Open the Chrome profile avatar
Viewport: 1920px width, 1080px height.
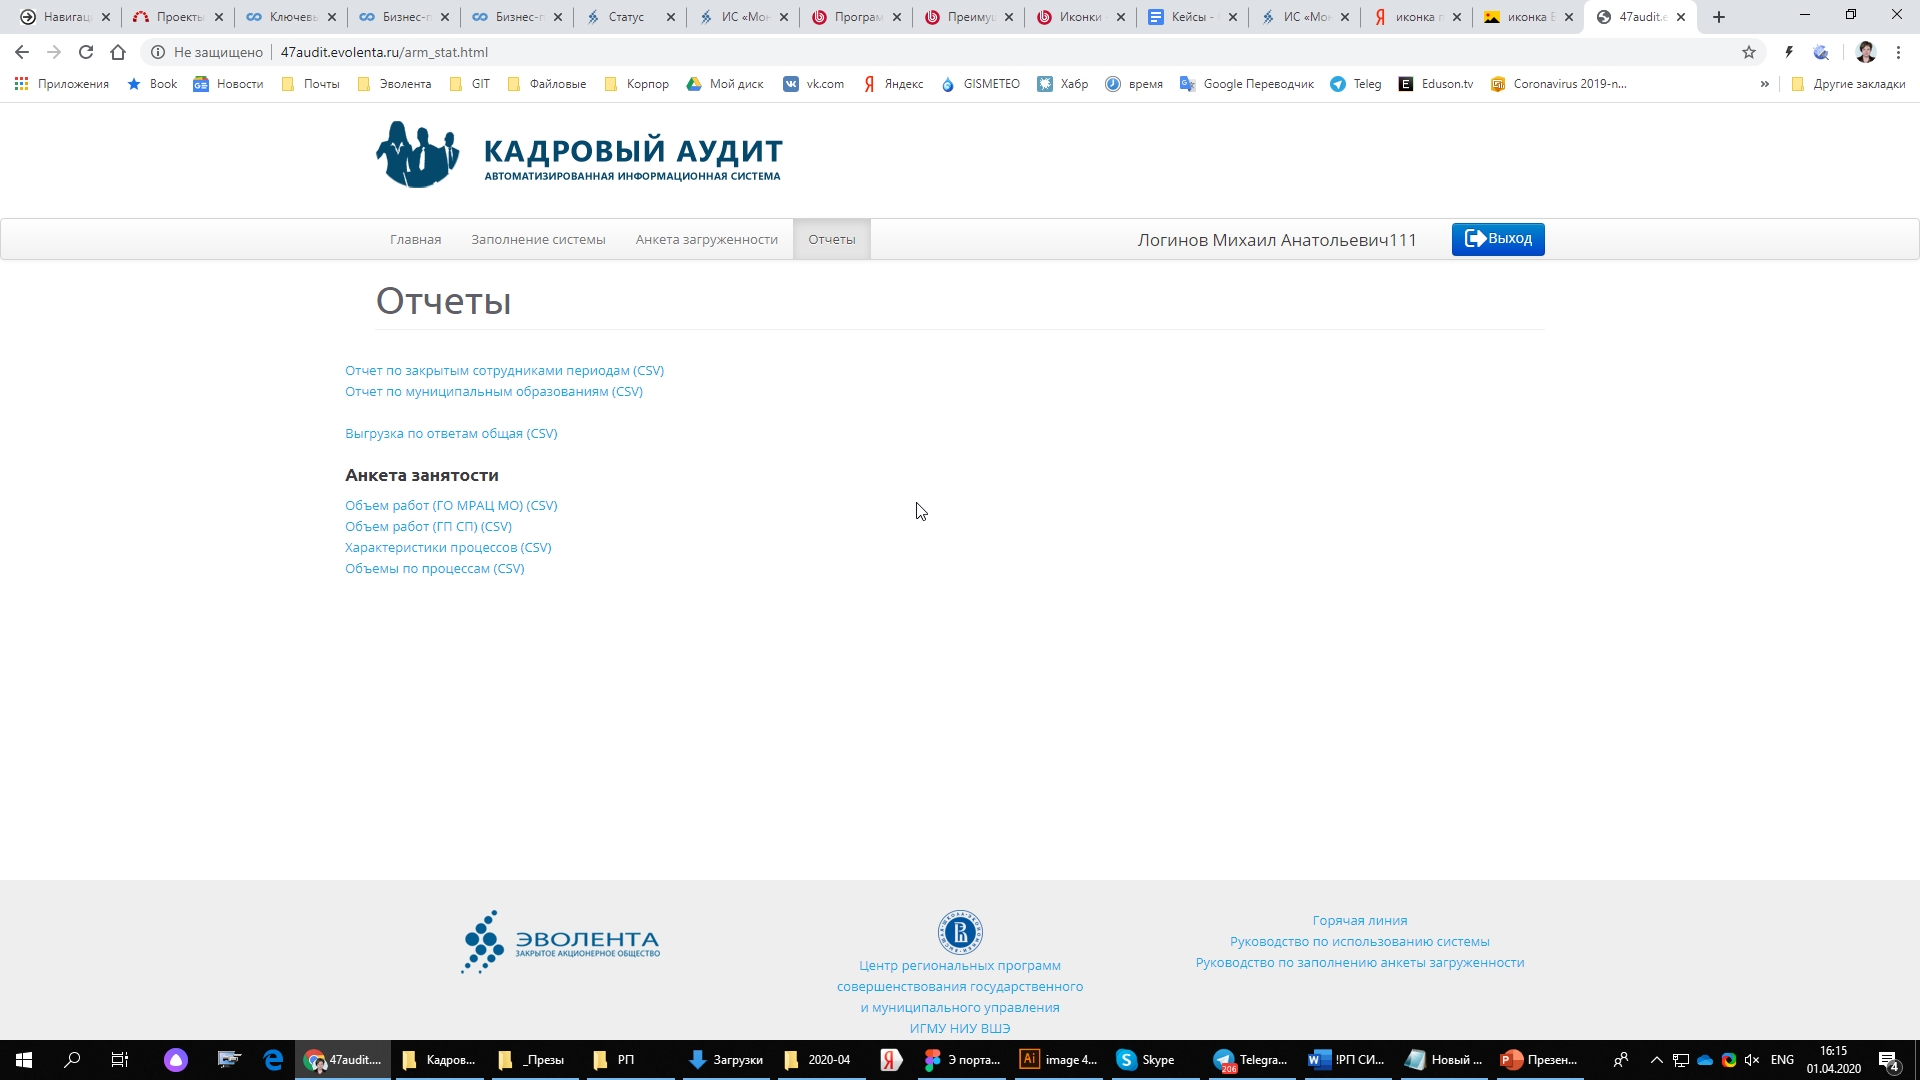(x=1866, y=52)
